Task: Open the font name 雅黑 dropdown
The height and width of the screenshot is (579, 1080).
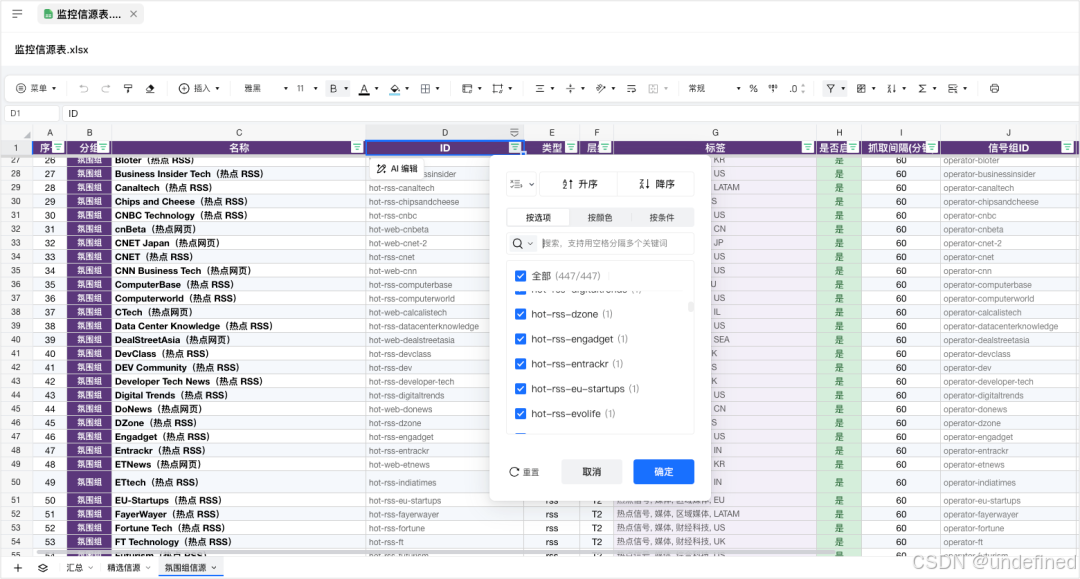Action: [x=266, y=88]
